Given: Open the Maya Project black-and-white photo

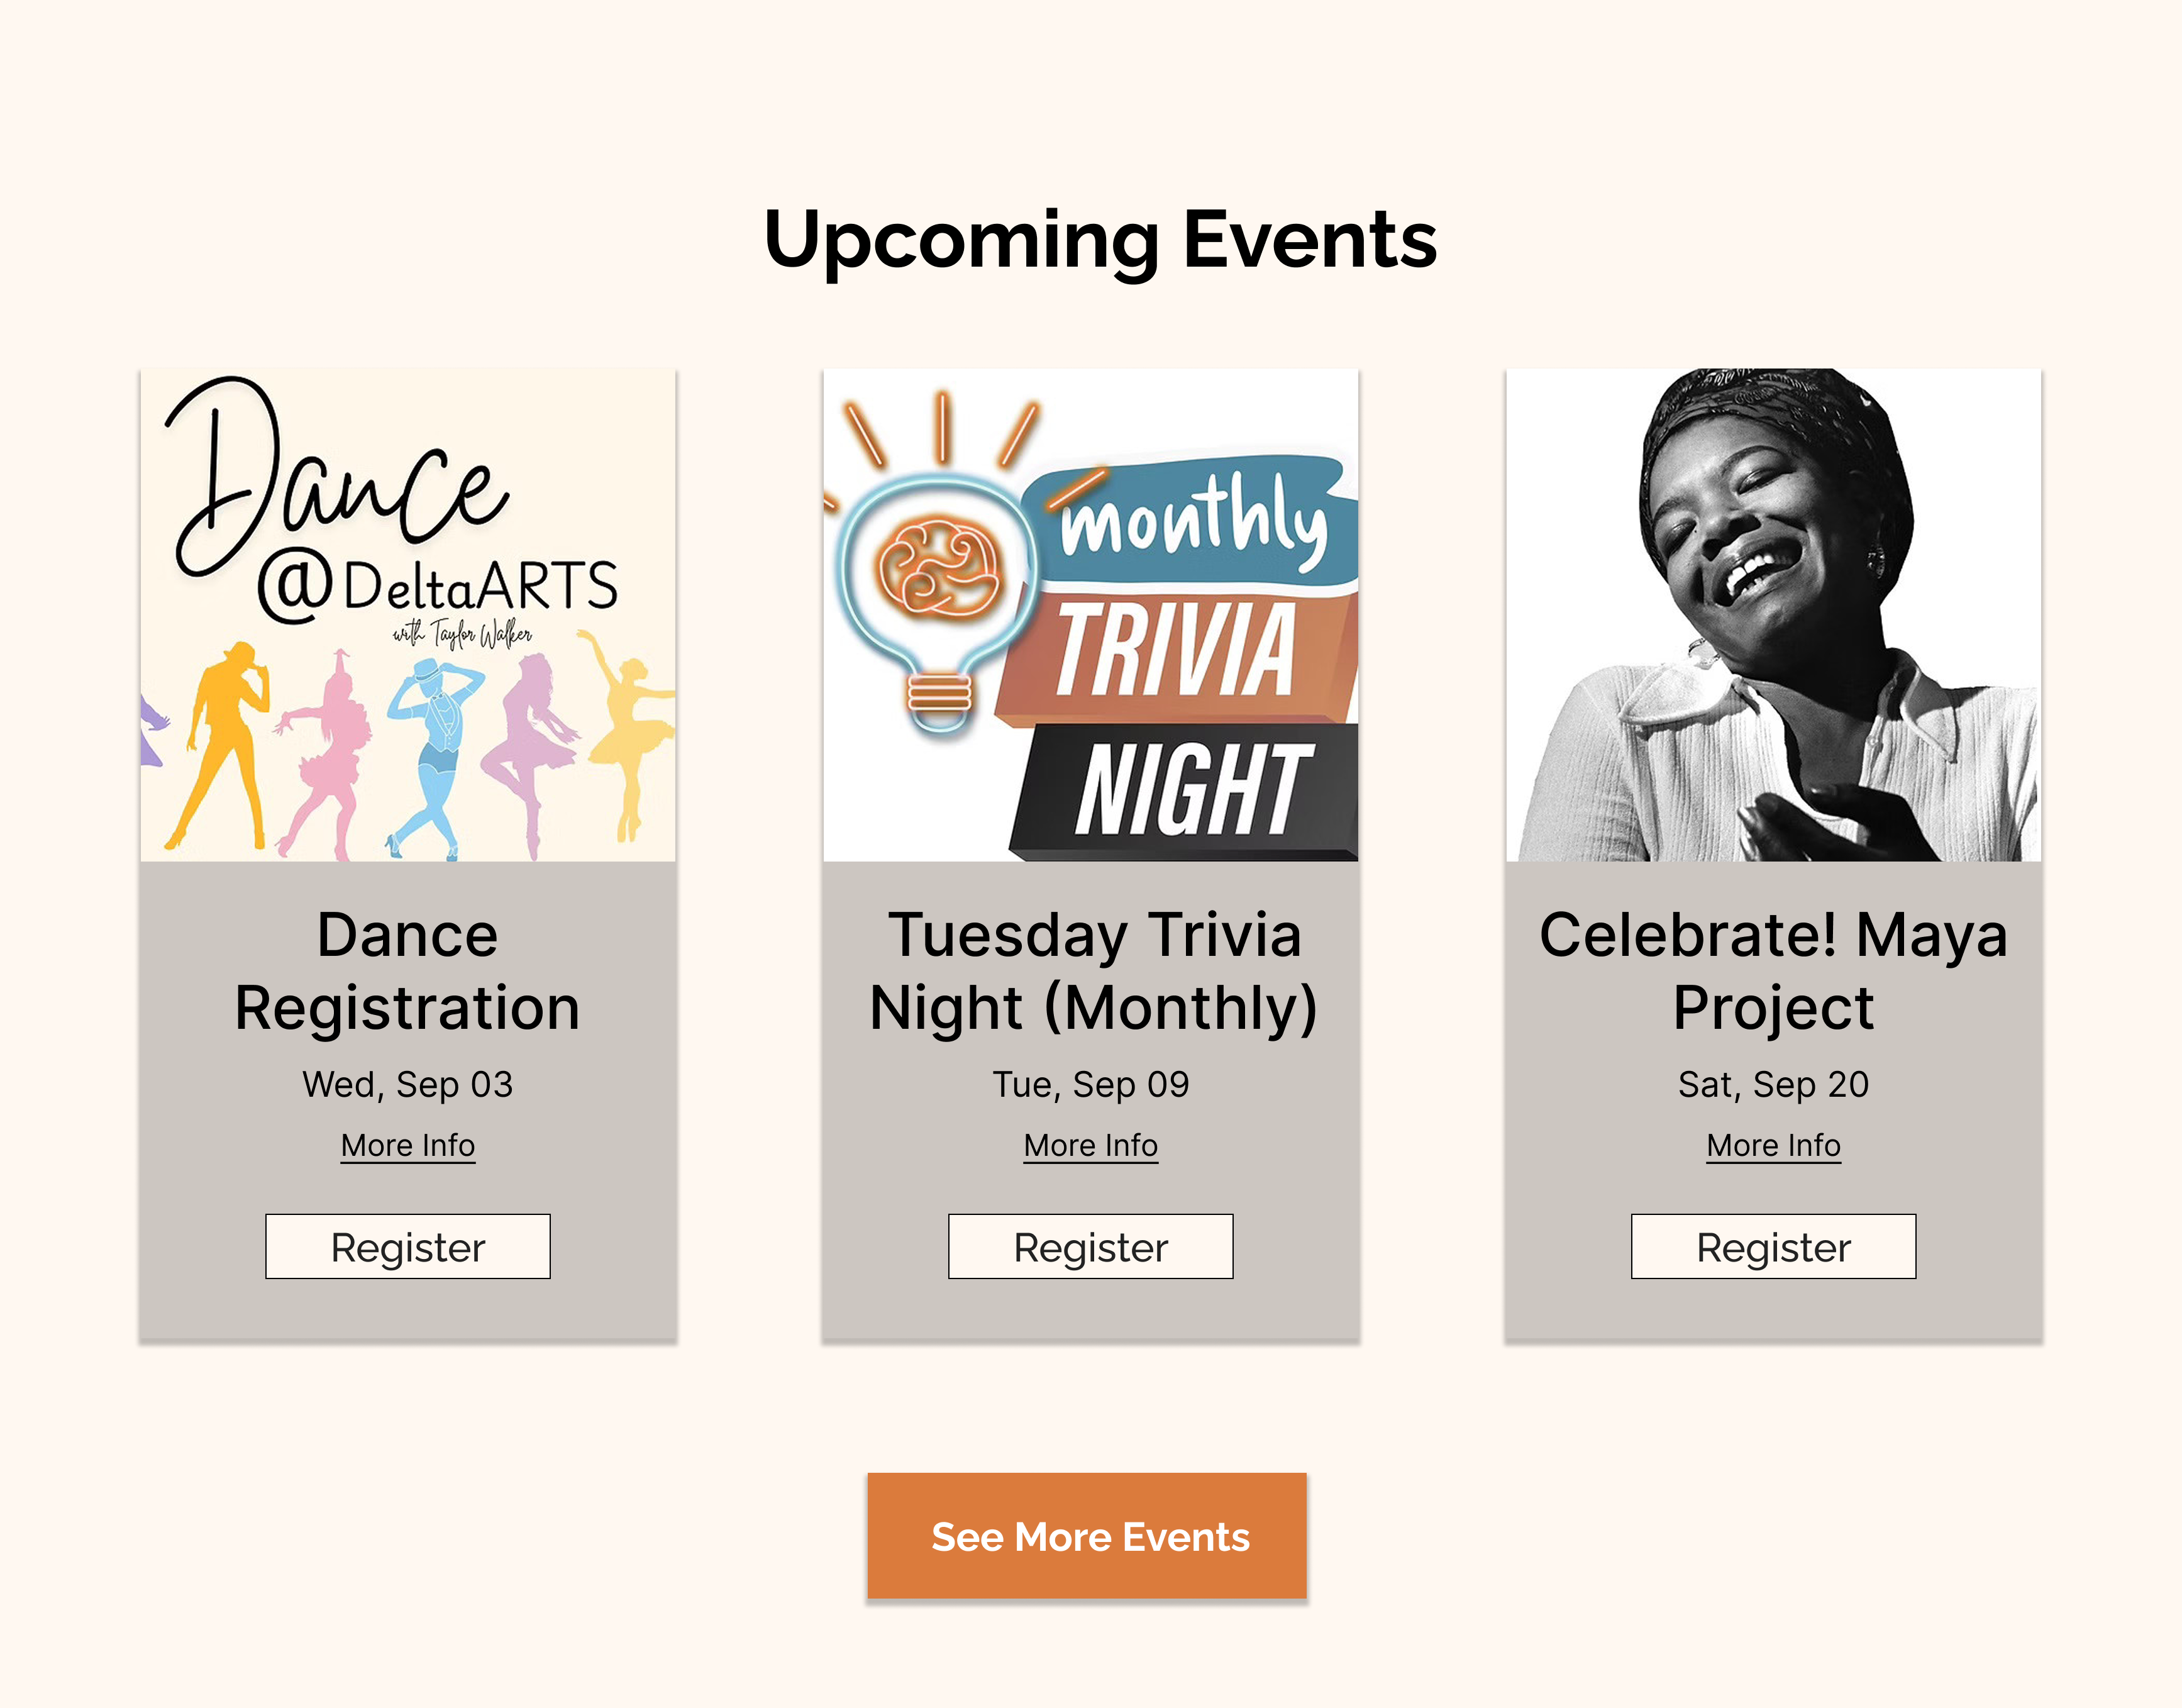Looking at the screenshot, I should (x=1773, y=614).
